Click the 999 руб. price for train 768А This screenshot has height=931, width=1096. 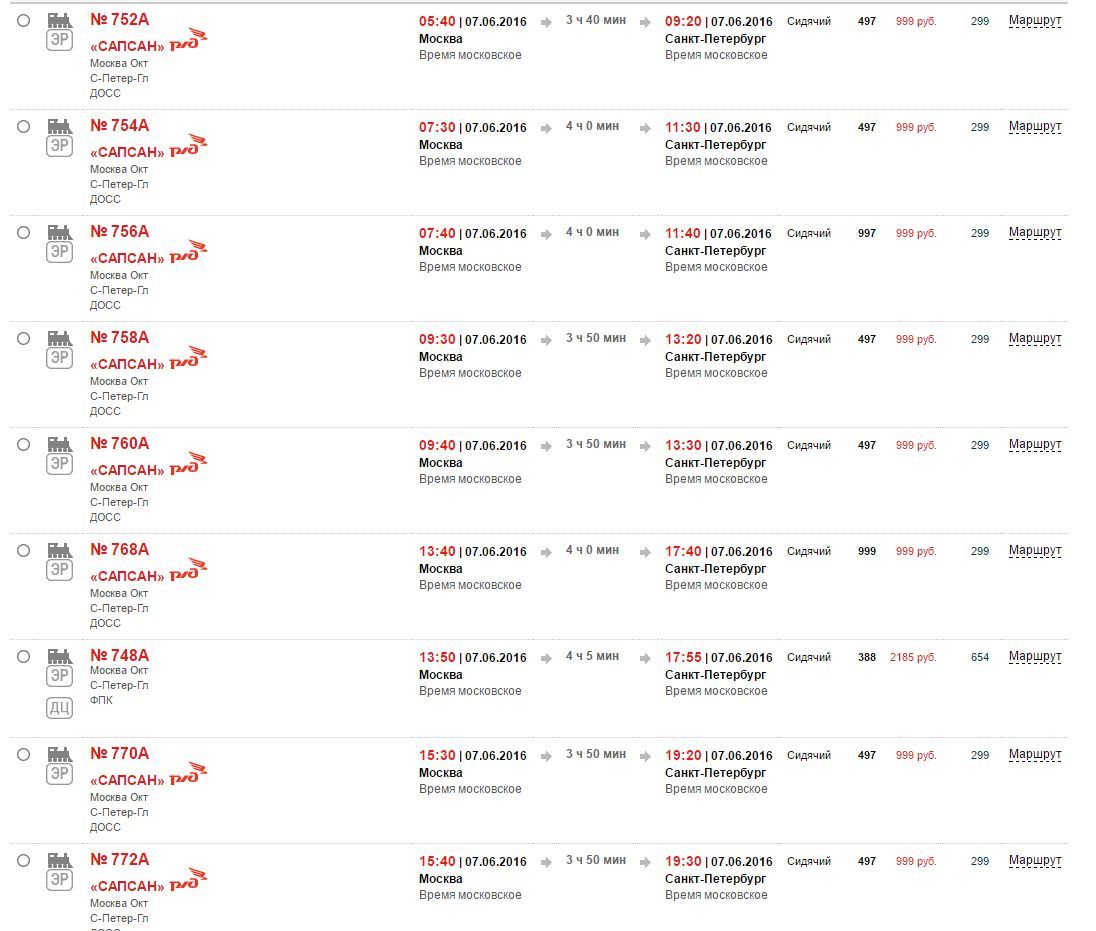pyautogui.click(x=916, y=551)
